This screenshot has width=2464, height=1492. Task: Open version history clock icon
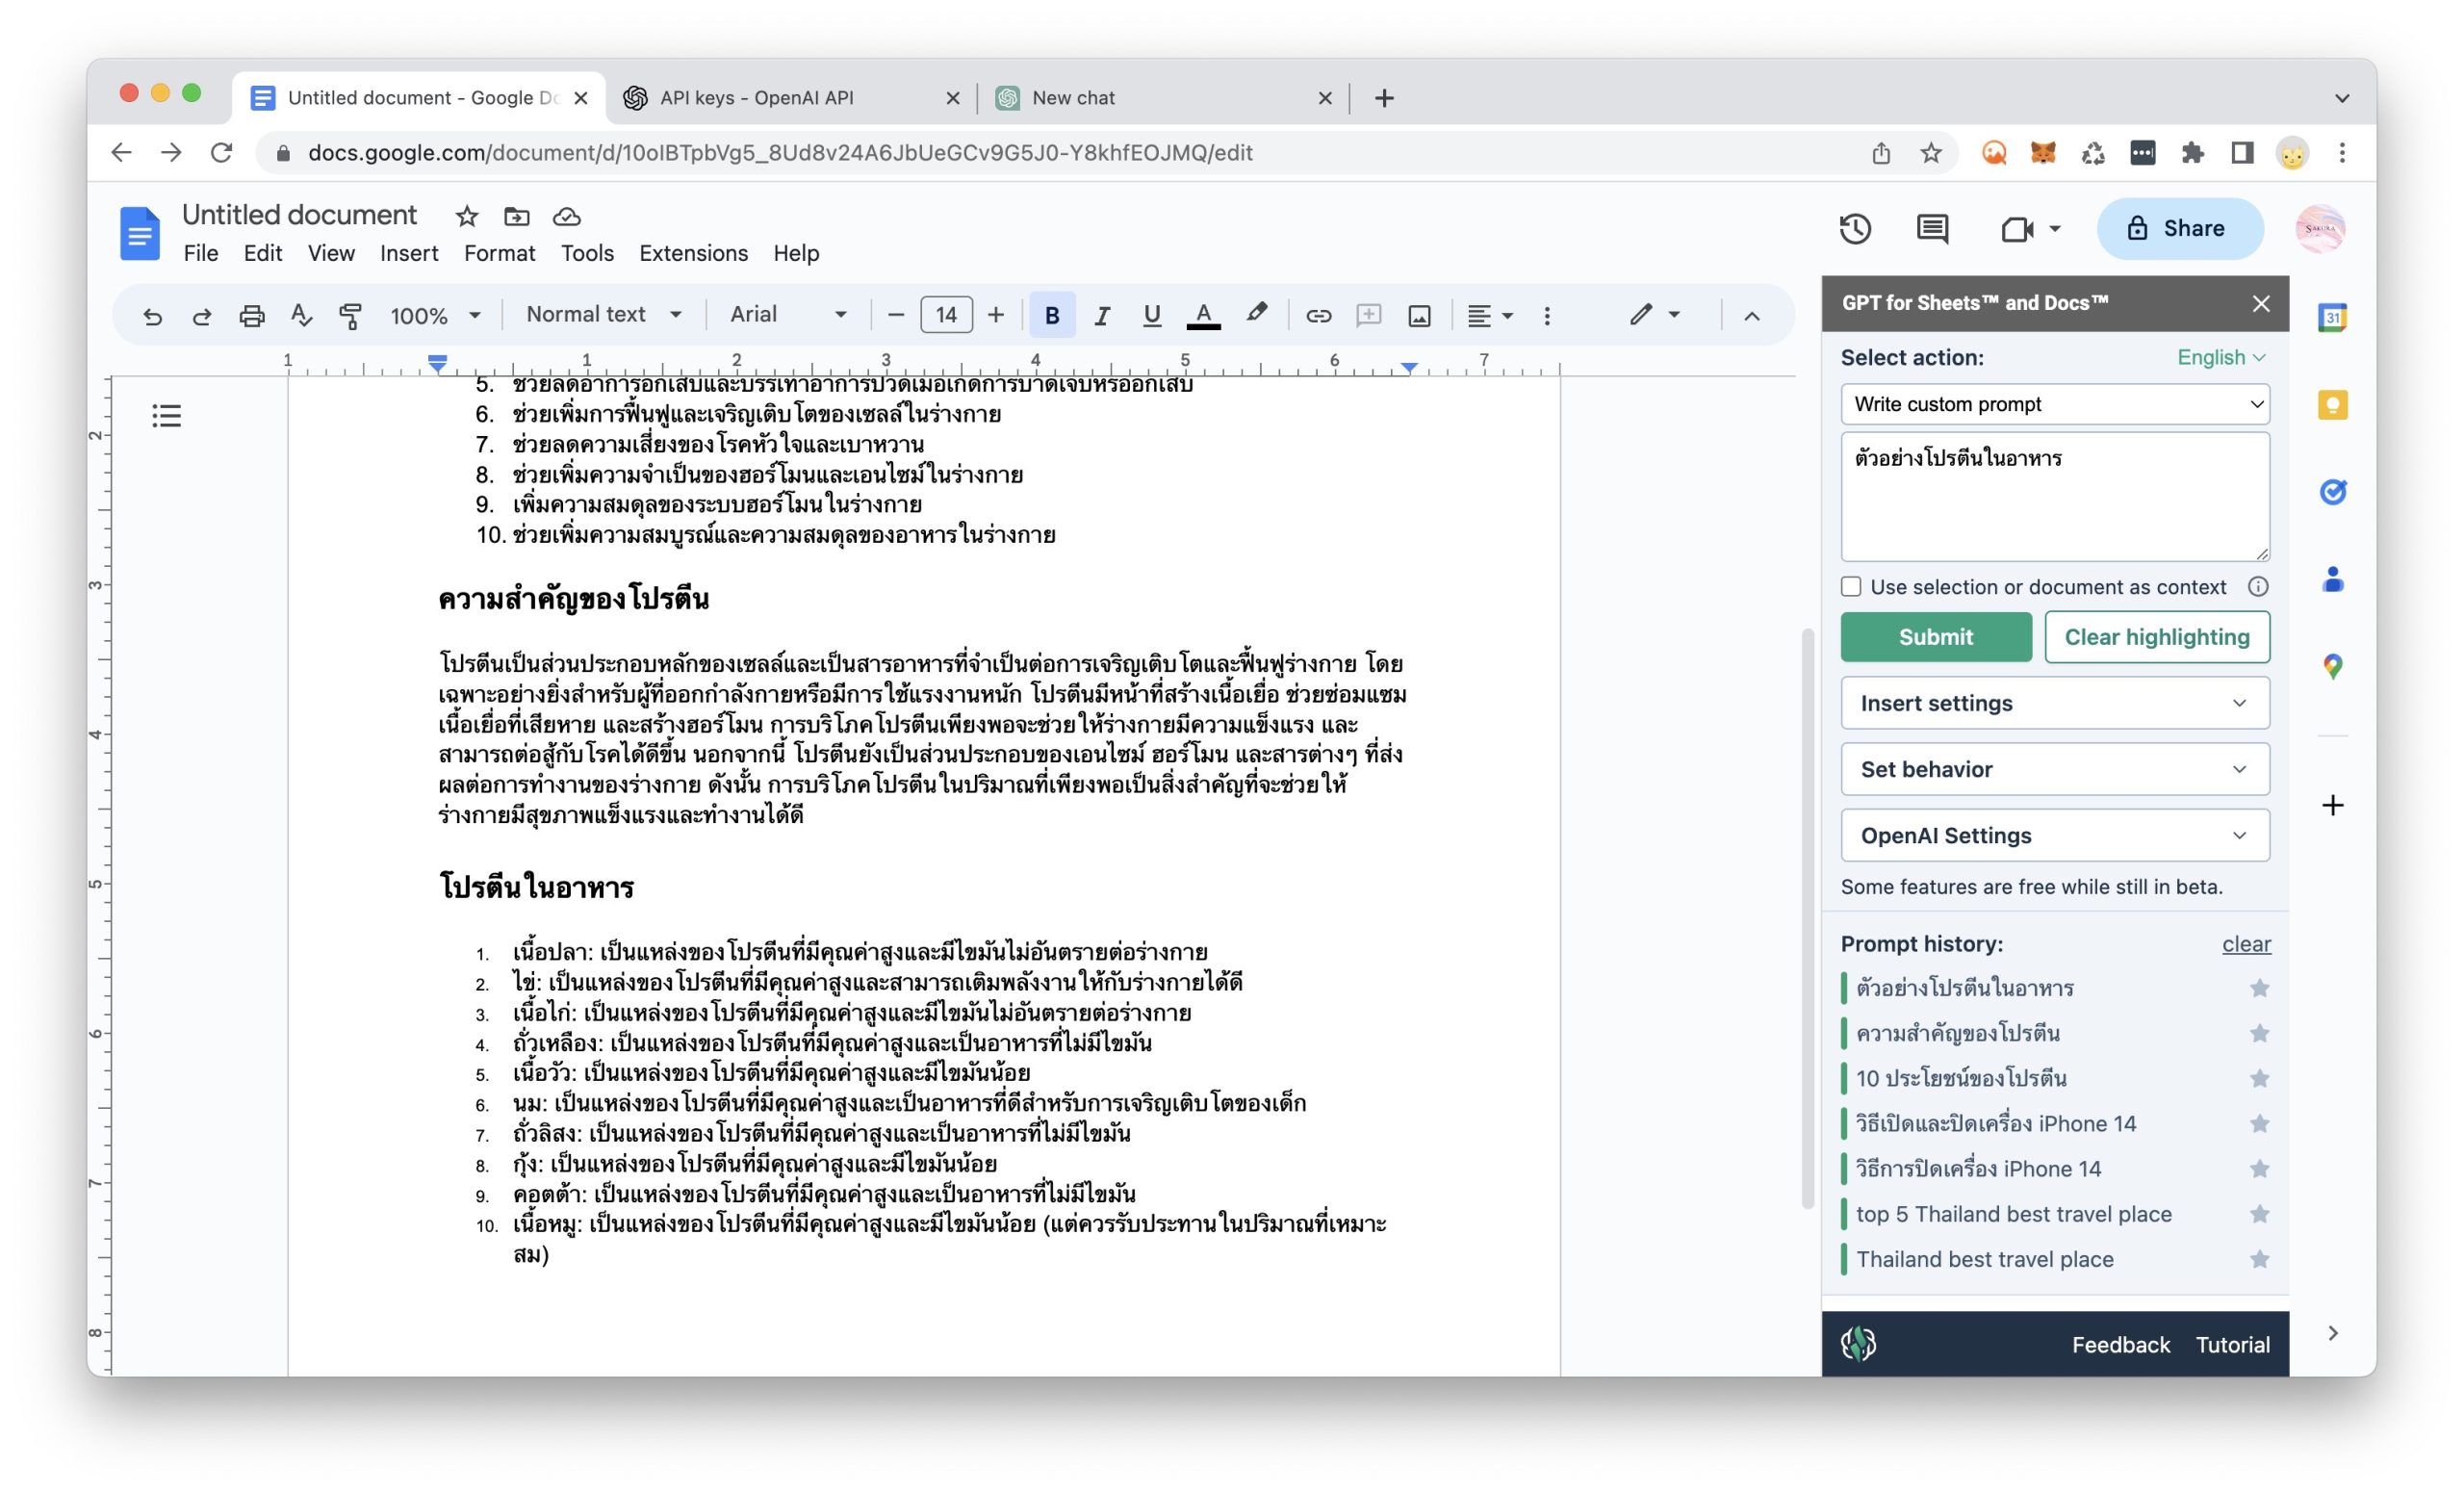[x=1855, y=229]
